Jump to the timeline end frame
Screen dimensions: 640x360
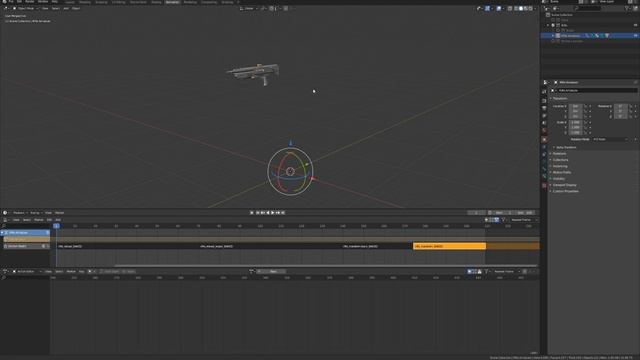tap(283, 213)
